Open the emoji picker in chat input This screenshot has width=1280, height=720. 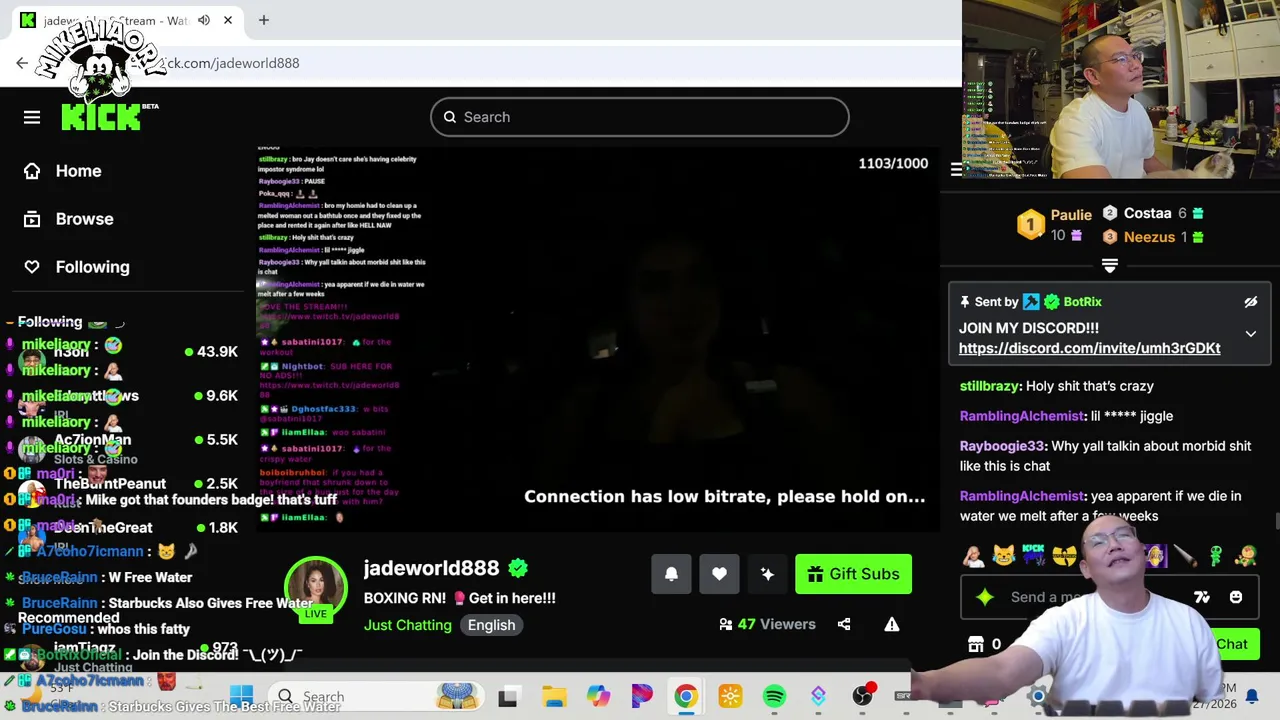1236,597
